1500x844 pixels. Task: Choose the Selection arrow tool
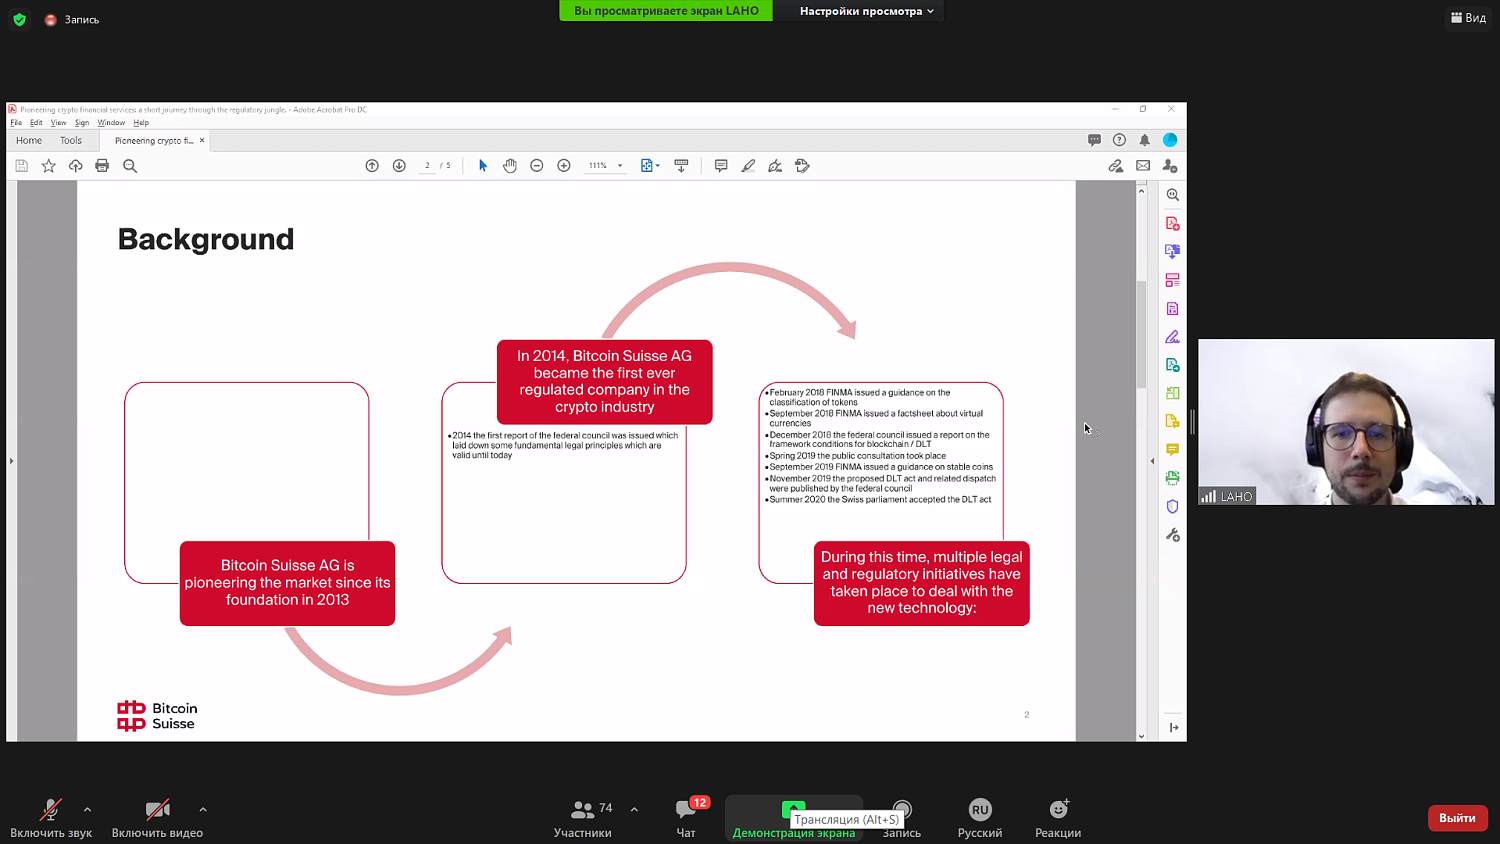pyautogui.click(x=483, y=166)
